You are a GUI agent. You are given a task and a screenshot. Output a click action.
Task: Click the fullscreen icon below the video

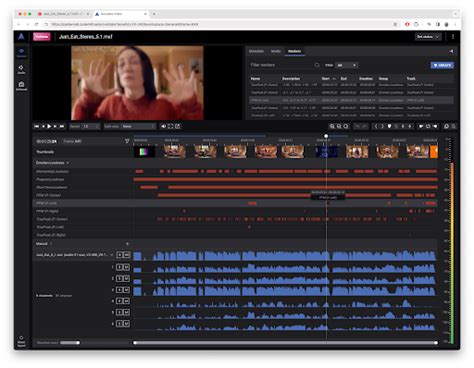171,126
